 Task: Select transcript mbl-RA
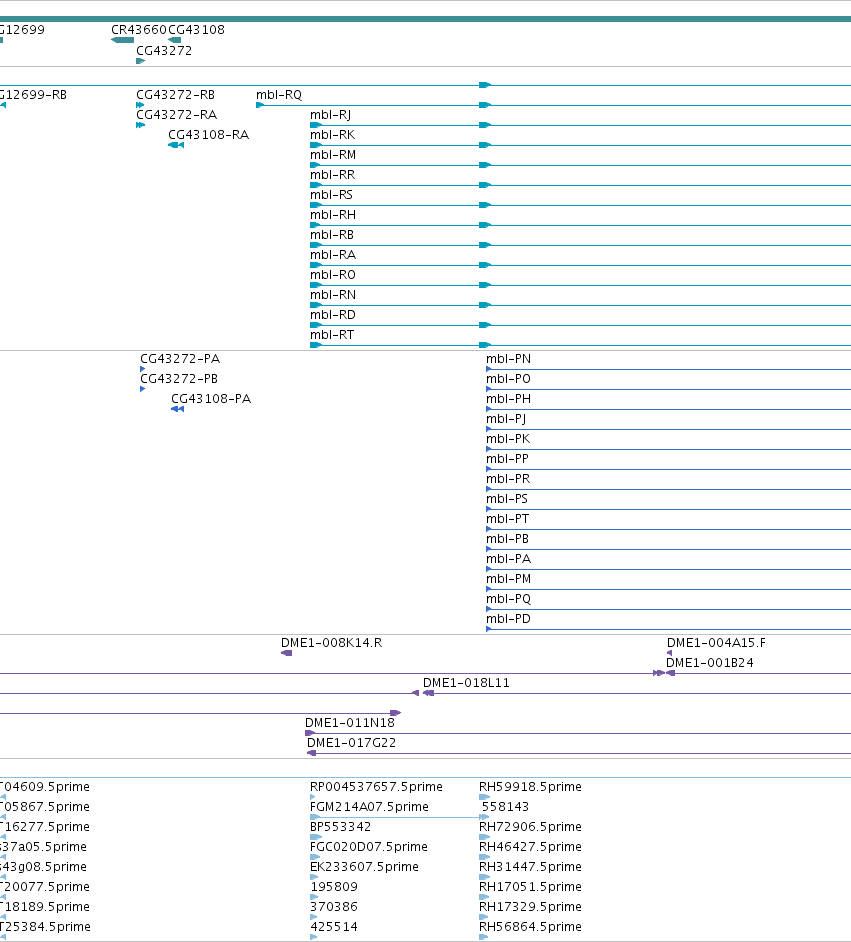(333, 255)
